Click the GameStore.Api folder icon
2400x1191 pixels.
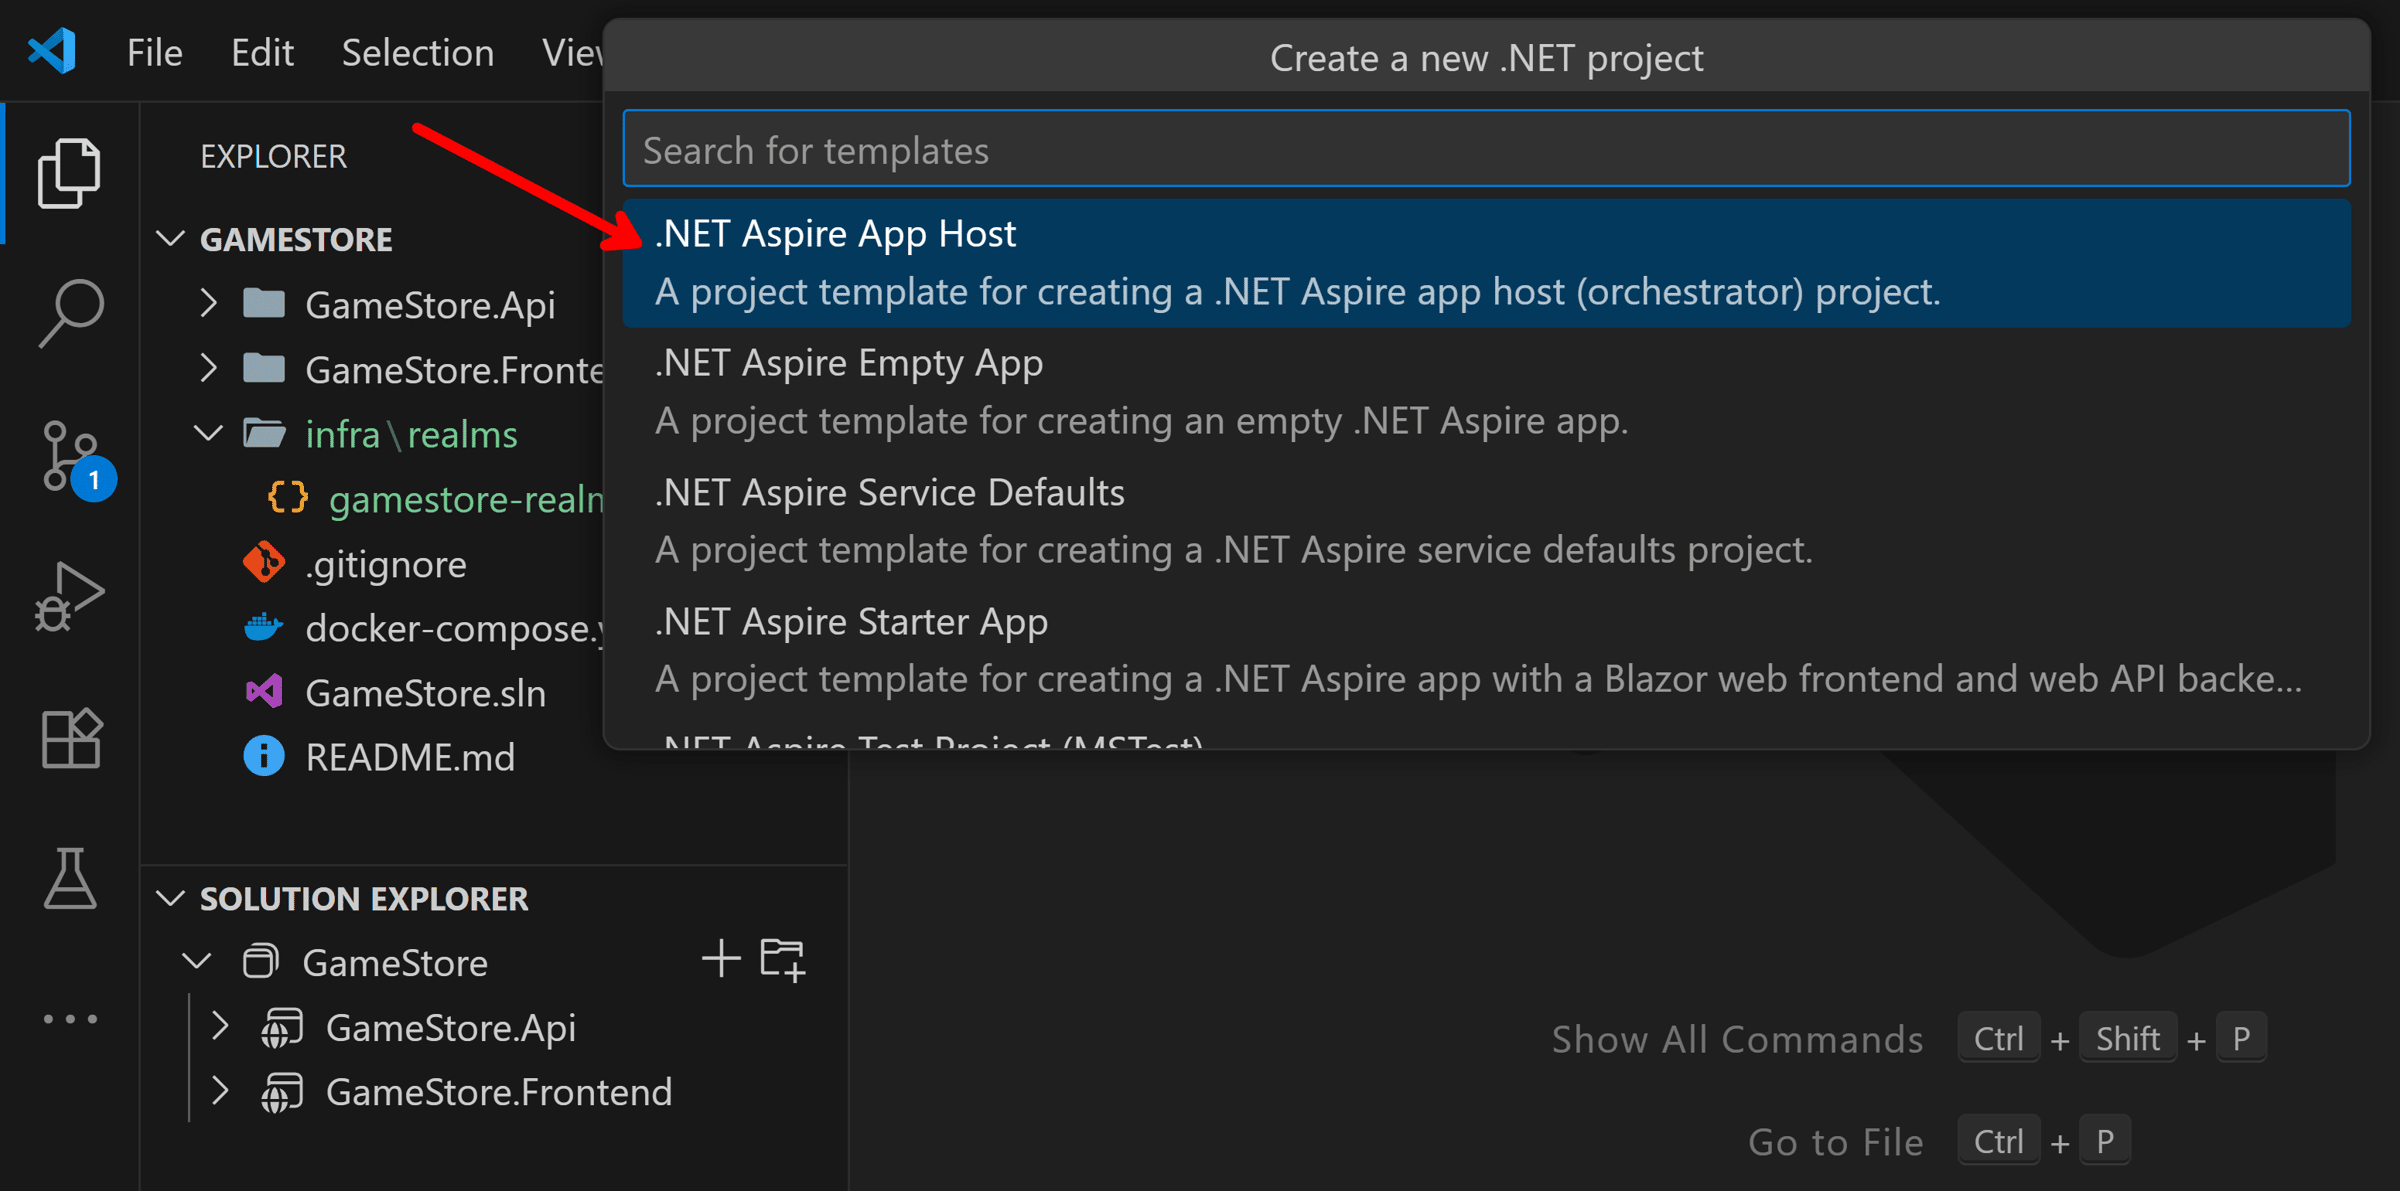(264, 303)
